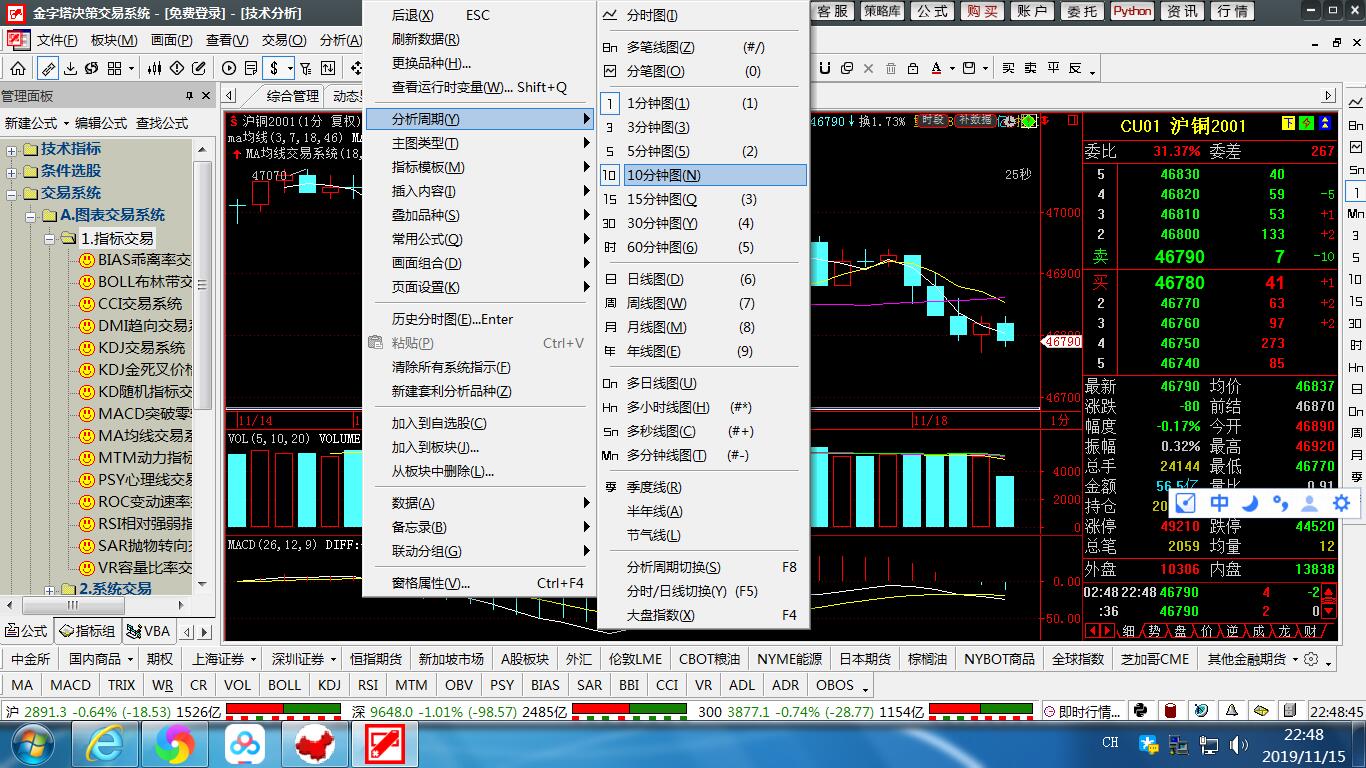The width and height of the screenshot is (1366, 768).
Task: Click the edit note pencil icon
Action: pyautogui.click(x=199, y=68)
